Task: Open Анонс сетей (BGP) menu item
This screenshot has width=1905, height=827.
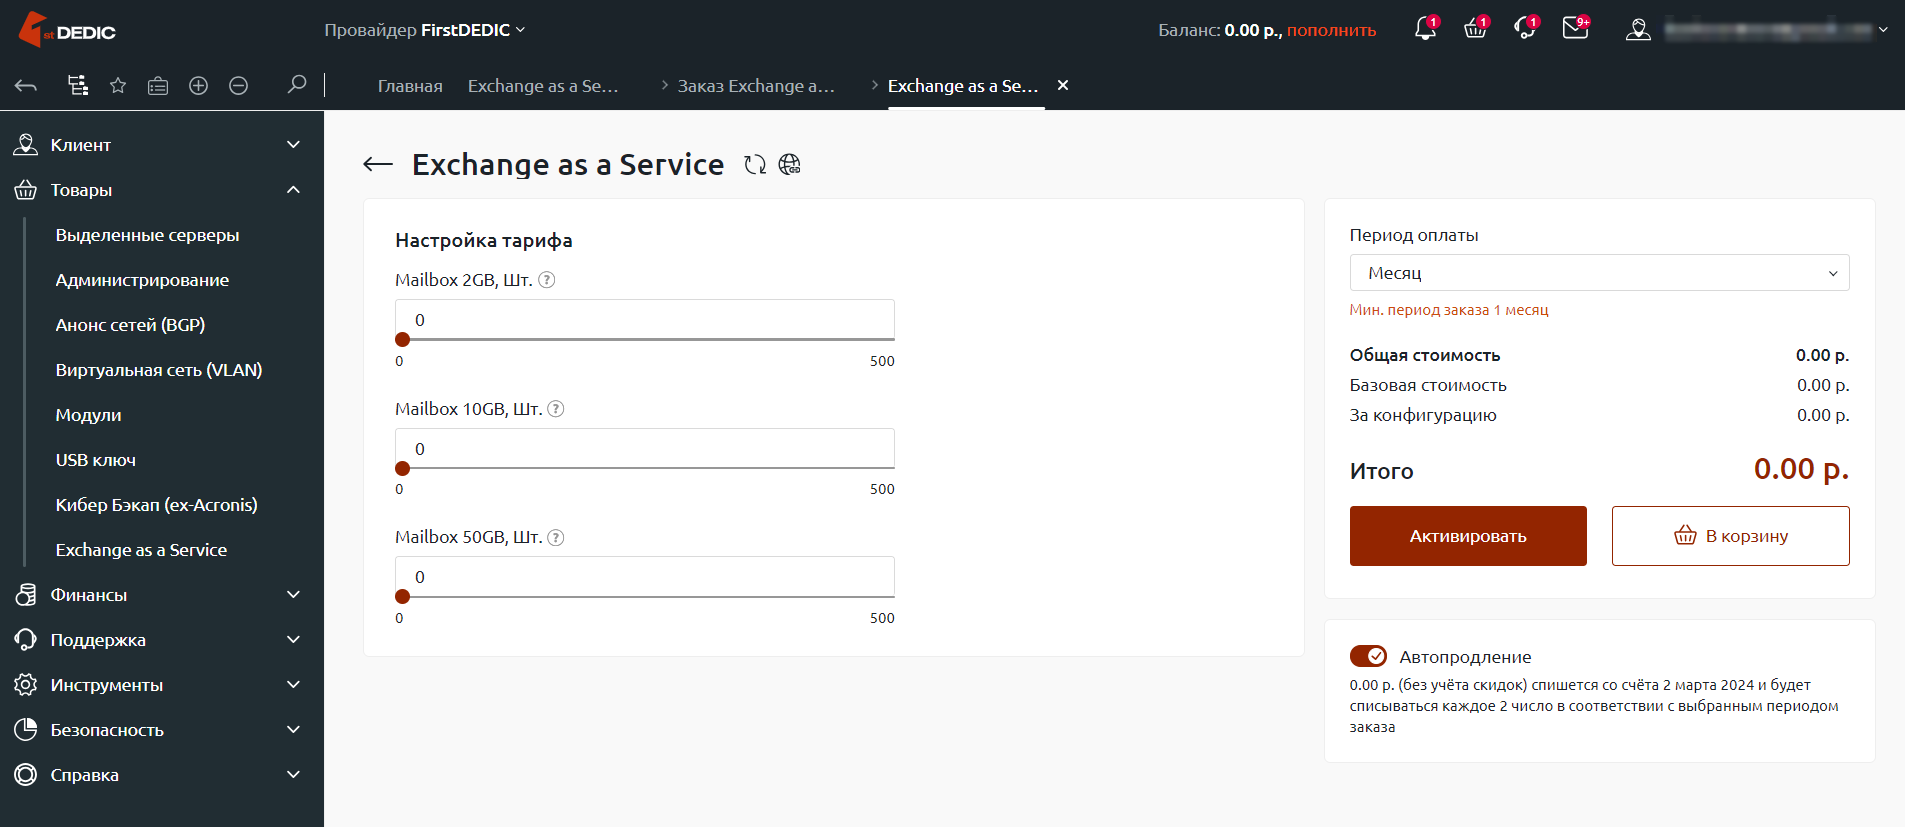Action: (x=130, y=325)
